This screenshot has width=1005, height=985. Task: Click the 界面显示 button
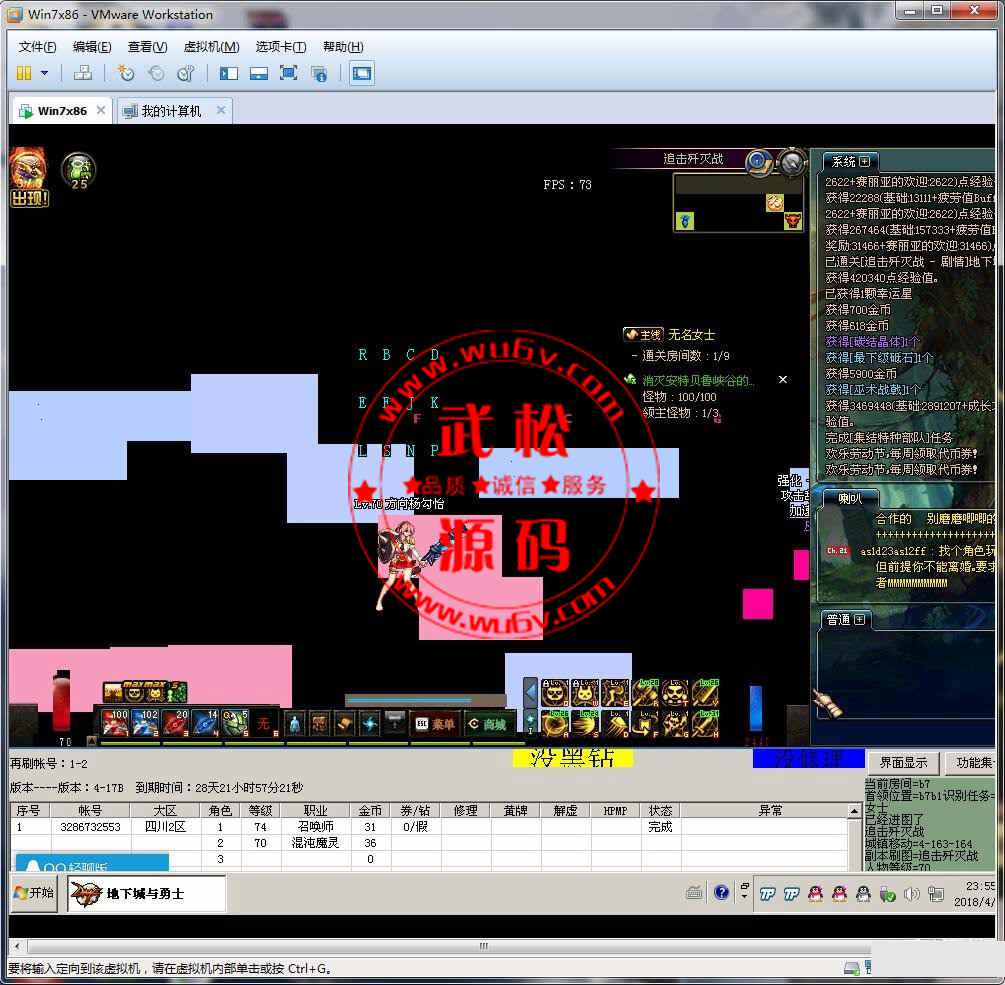[902, 763]
